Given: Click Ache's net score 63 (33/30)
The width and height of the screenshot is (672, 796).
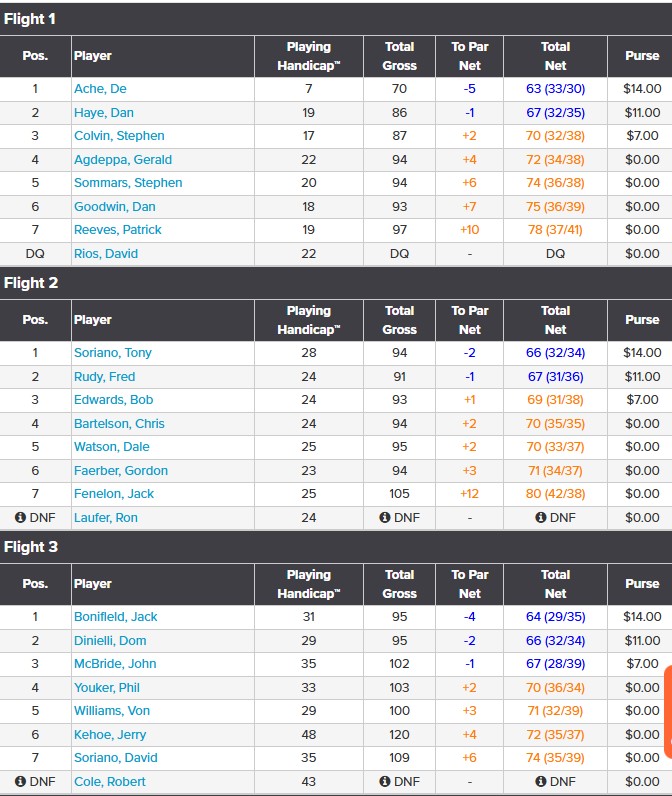Looking at the screenshot, I should pos(555,89).
